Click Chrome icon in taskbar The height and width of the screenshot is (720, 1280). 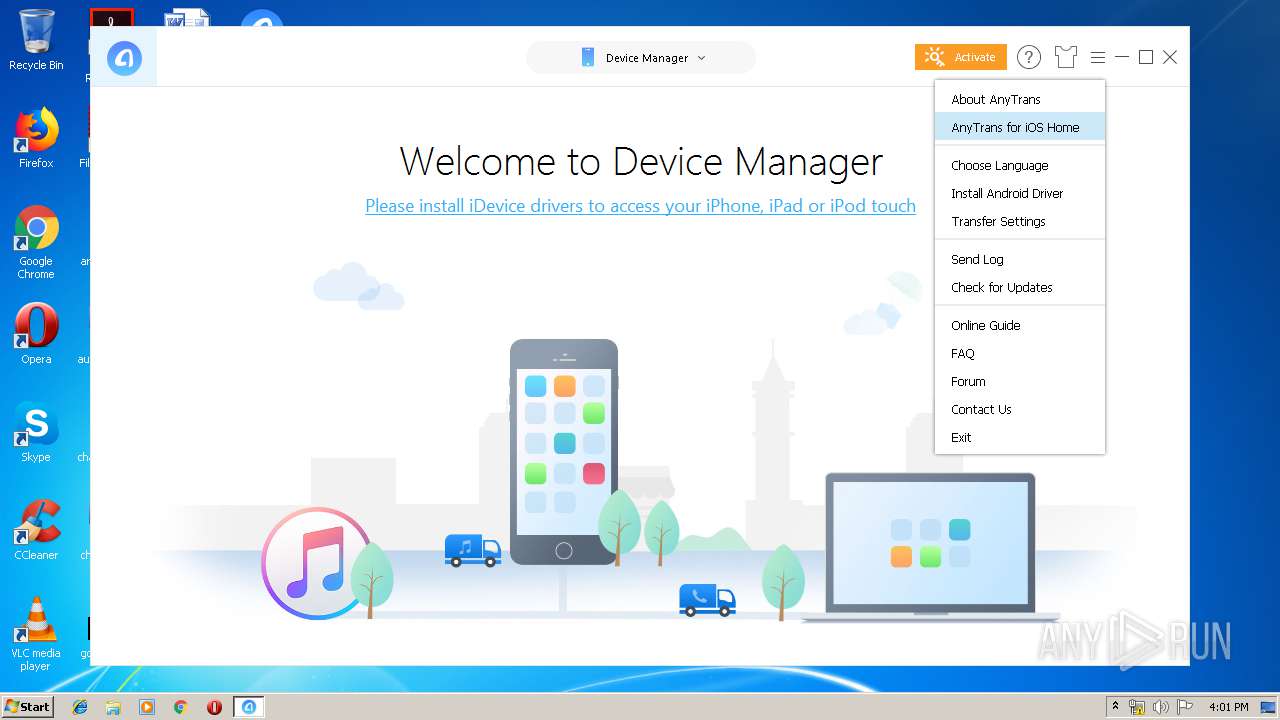tap(180, 707)
